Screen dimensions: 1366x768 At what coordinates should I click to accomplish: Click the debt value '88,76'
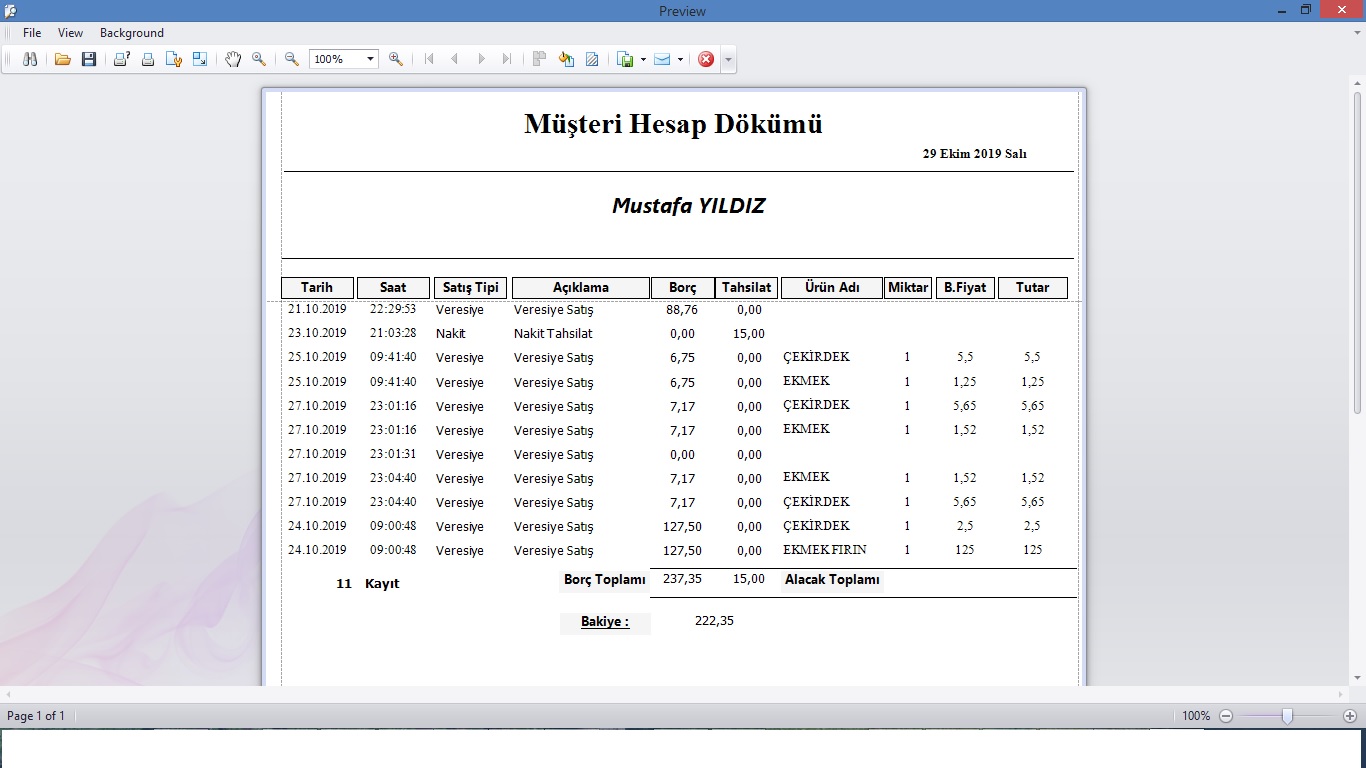click(x=682, y=310)
